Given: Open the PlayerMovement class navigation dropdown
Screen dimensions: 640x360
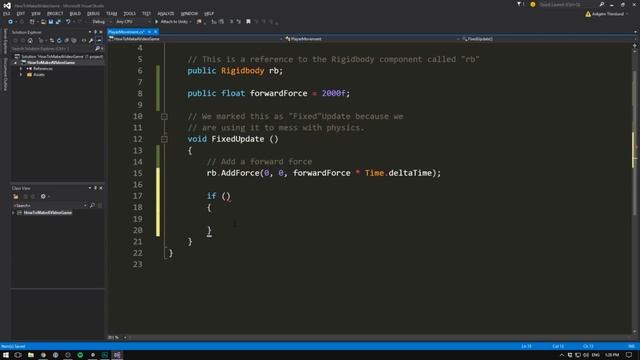Looking at the screenshot, I should 372,39.
